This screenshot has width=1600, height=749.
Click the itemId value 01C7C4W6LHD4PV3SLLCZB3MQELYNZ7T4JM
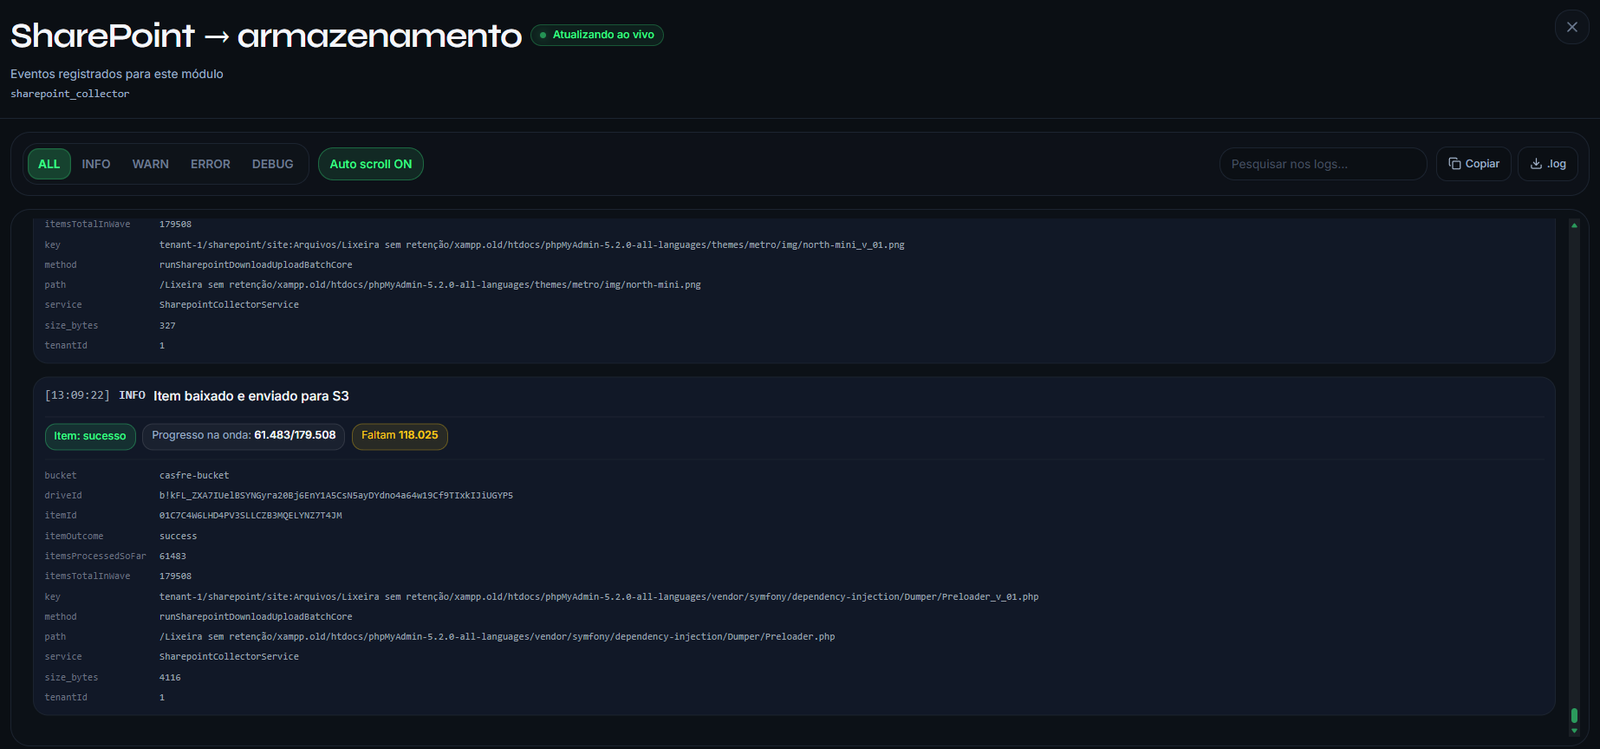point(251,516)
